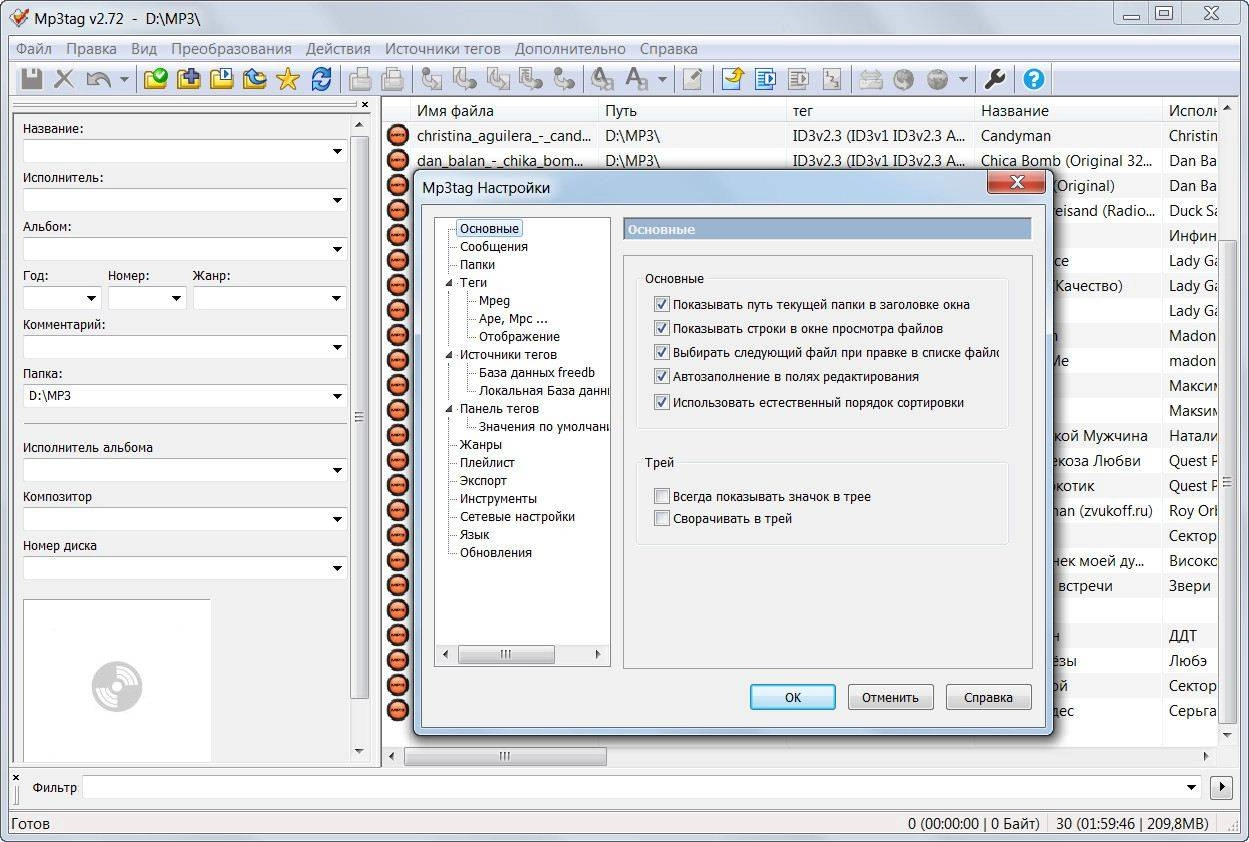1249x842 pixels.
Task: Check the 'Сворачивать в трей' option
Action: (x=661, y=518)
